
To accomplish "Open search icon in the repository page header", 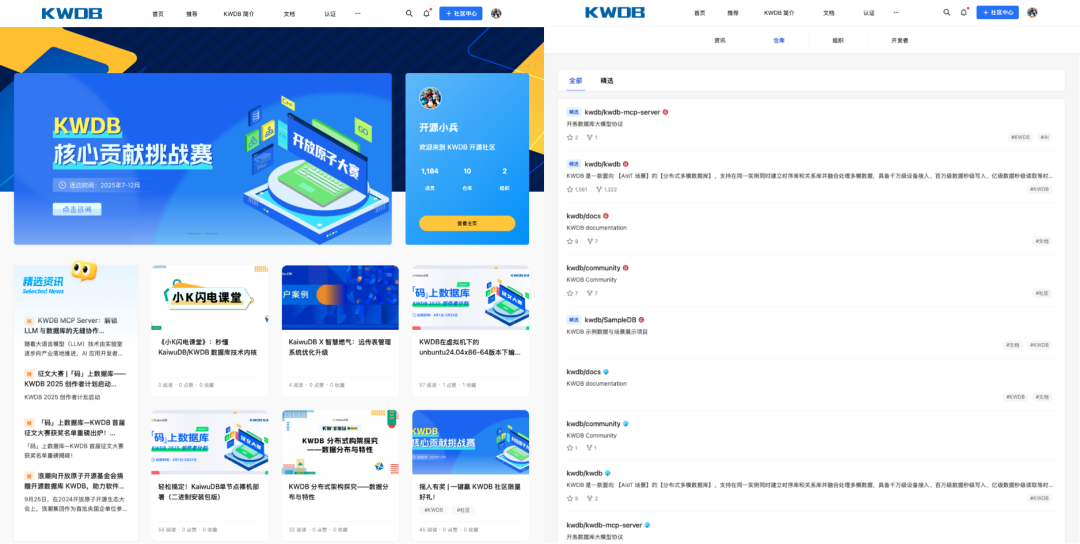I will click(x=946, y=12).
